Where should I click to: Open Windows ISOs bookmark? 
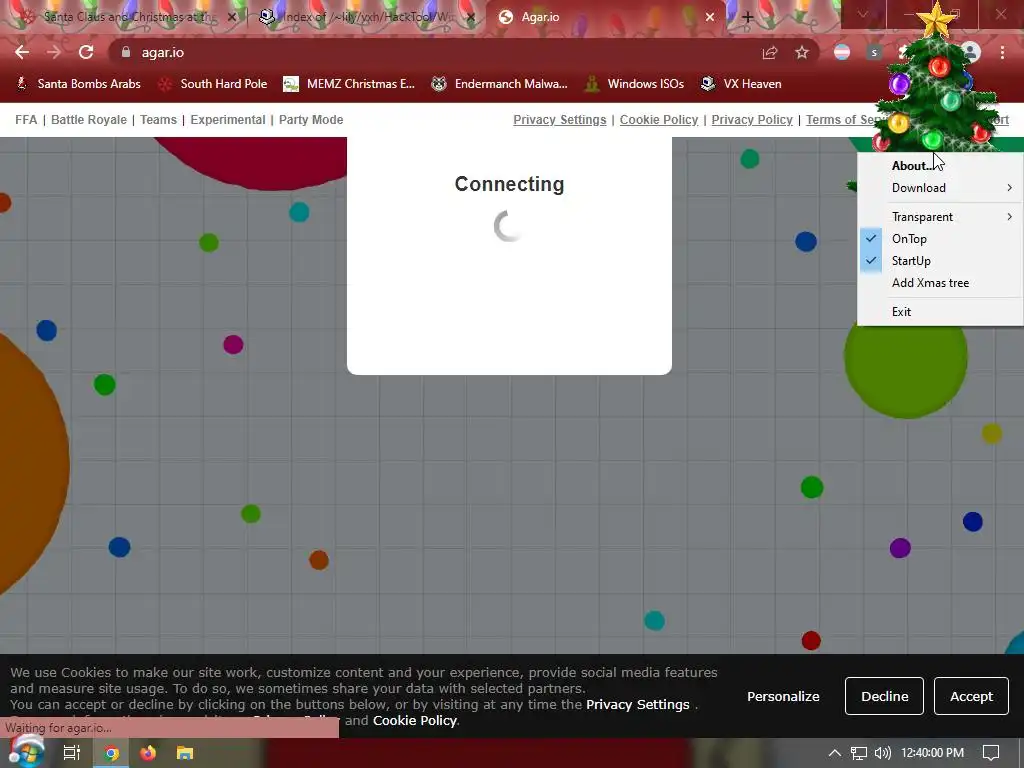pyautogui.click(x=635, y=84)
